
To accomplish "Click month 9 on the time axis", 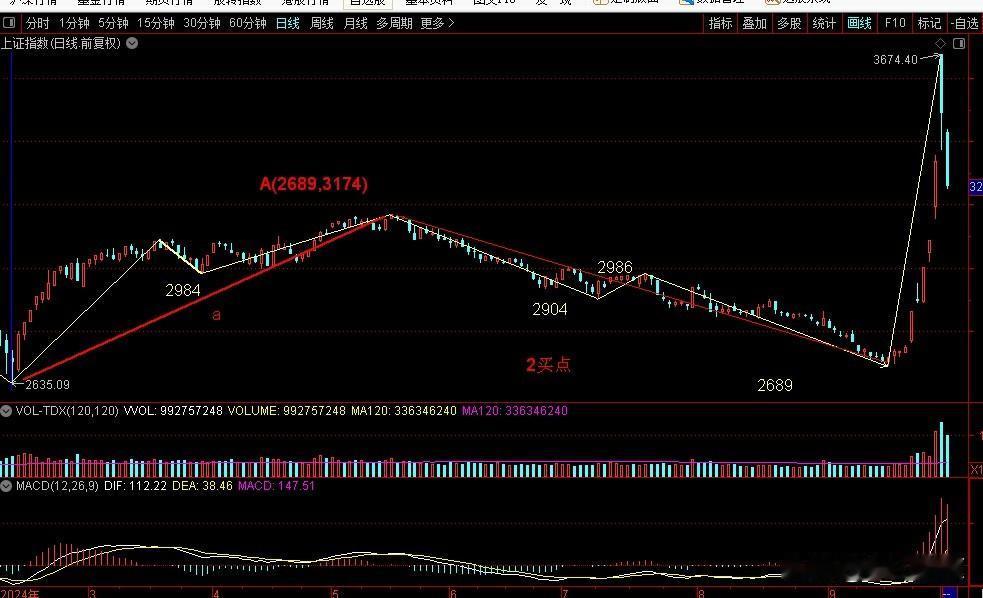I will click(832, 594).
